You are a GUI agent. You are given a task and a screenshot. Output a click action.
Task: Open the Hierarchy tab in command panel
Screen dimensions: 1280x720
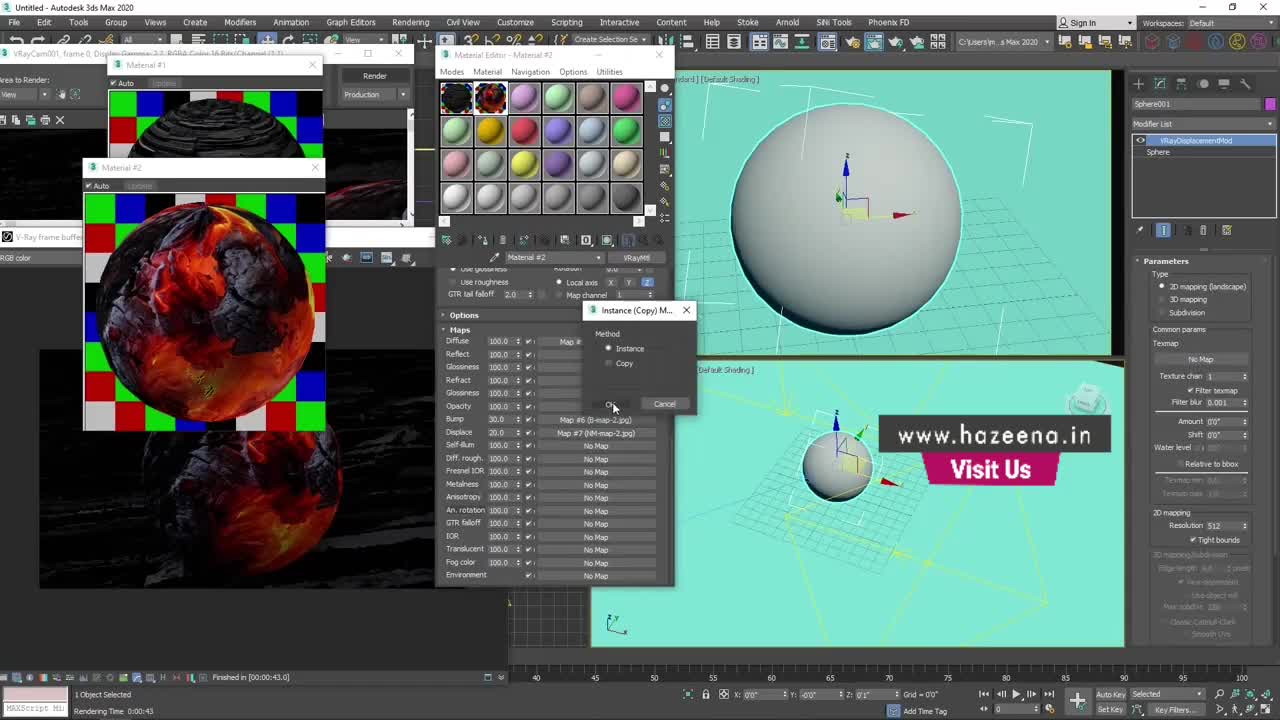[1181, 84]
